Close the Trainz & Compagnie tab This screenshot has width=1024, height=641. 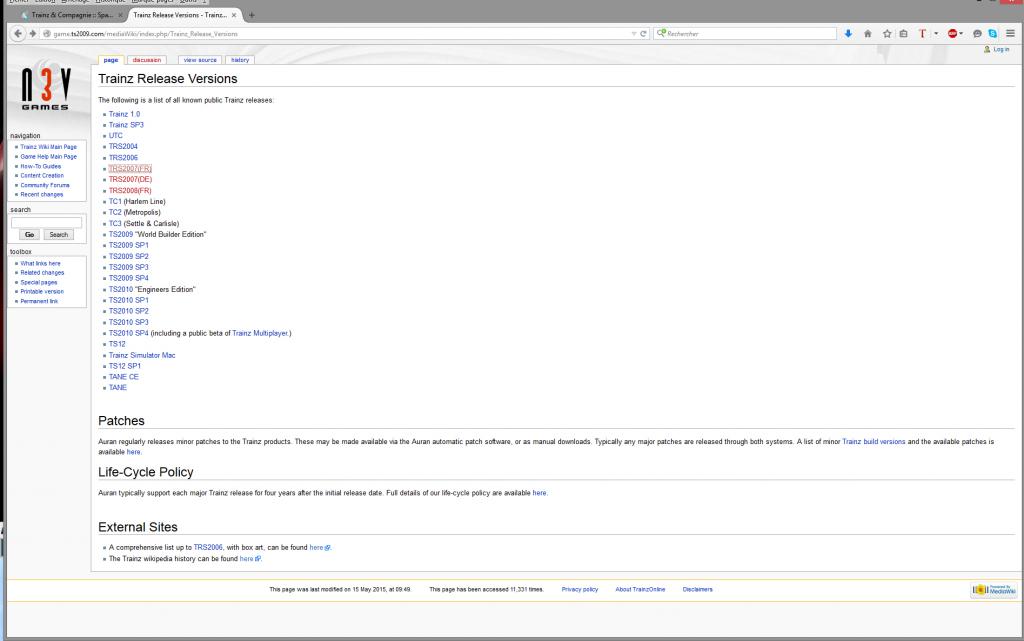click(120, 15)
